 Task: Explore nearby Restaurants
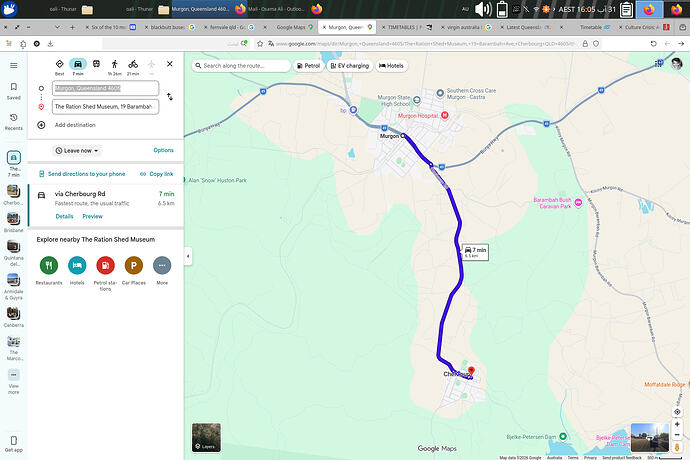(x=49, y=265)
